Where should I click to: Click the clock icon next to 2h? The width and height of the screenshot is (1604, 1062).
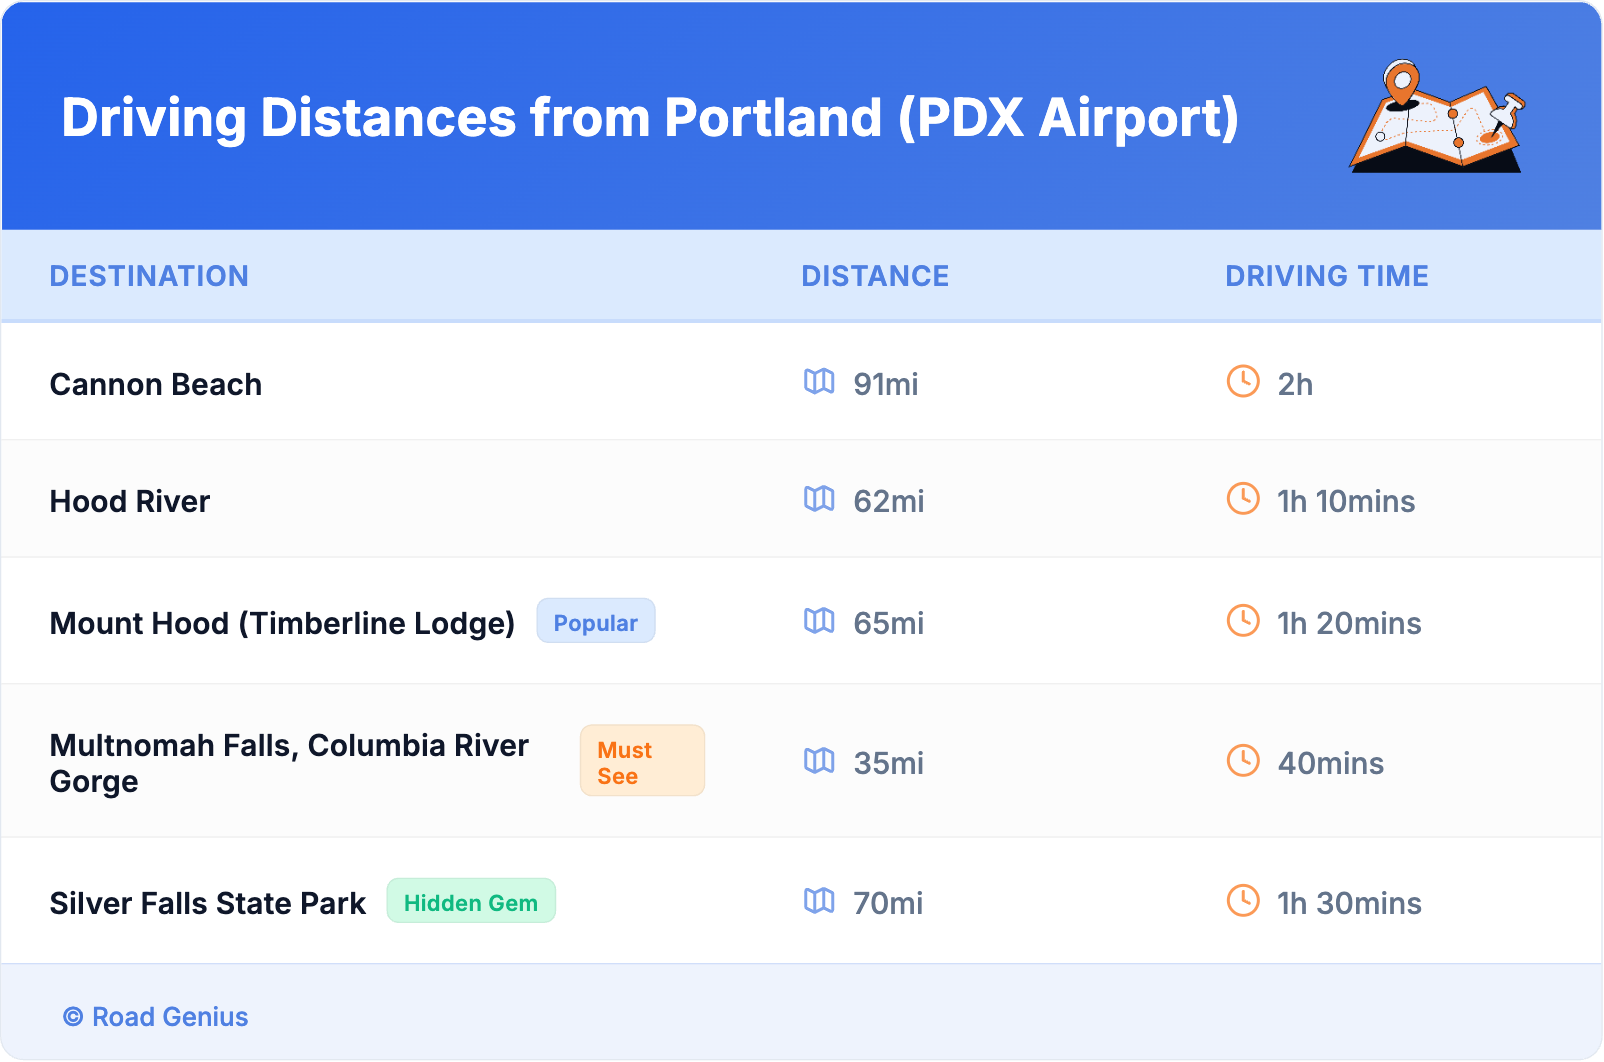[1243, 381]
